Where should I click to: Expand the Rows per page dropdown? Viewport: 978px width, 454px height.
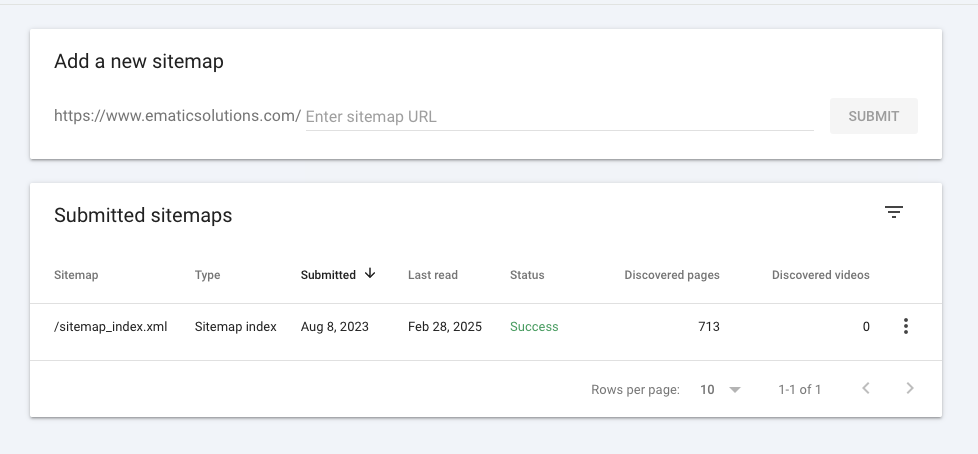click(720, 389)
